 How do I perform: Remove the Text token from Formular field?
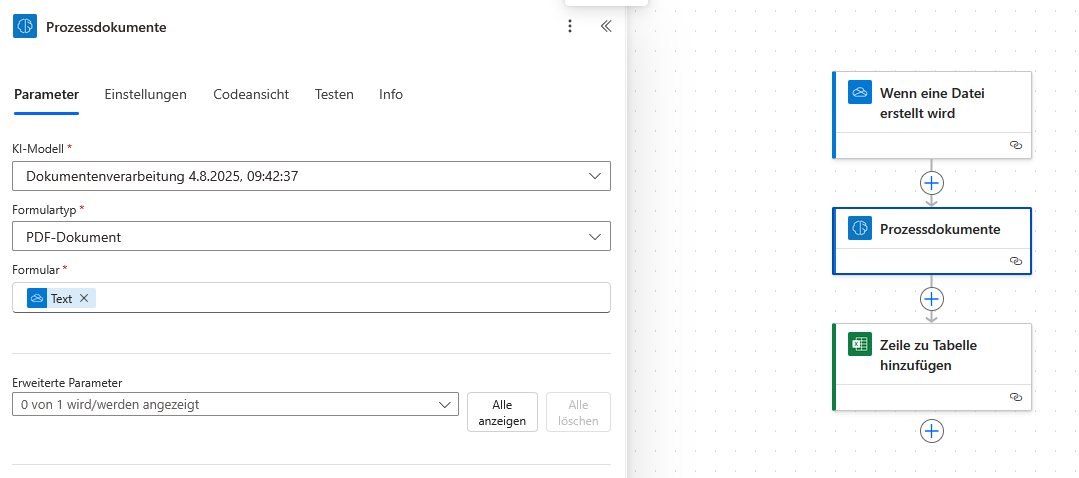coord(84,298)
